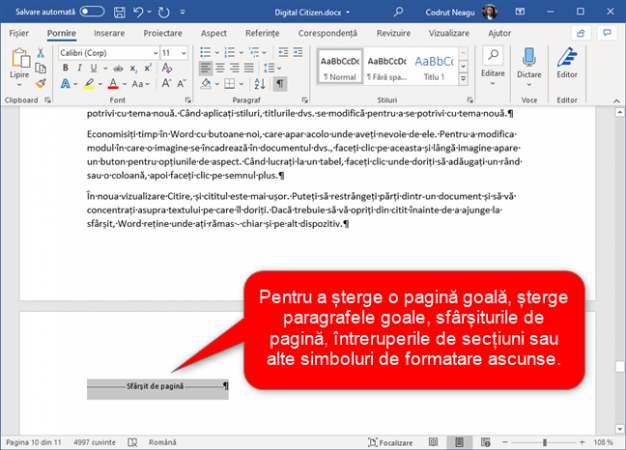Apply the Titlu 1 style
Viewport: 626px width, 450px height.
434,67
